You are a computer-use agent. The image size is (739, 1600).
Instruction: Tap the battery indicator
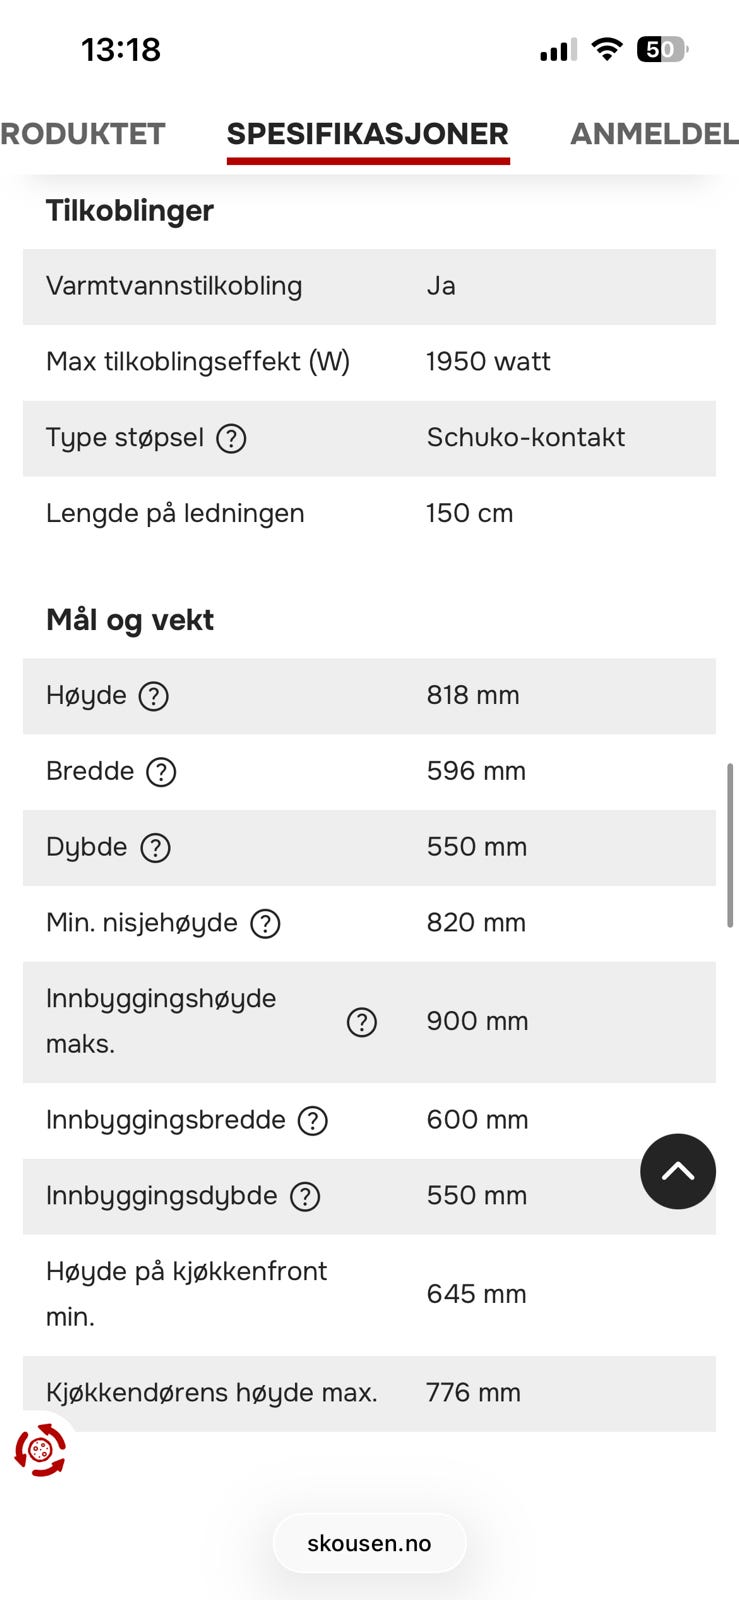(661, 49)
